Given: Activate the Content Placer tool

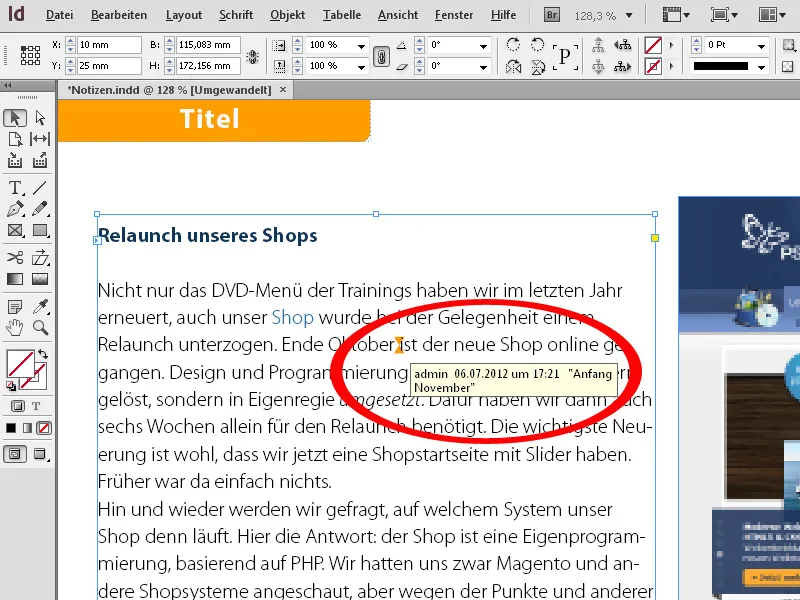Looking at the screenshot, I should pos(40,161).
